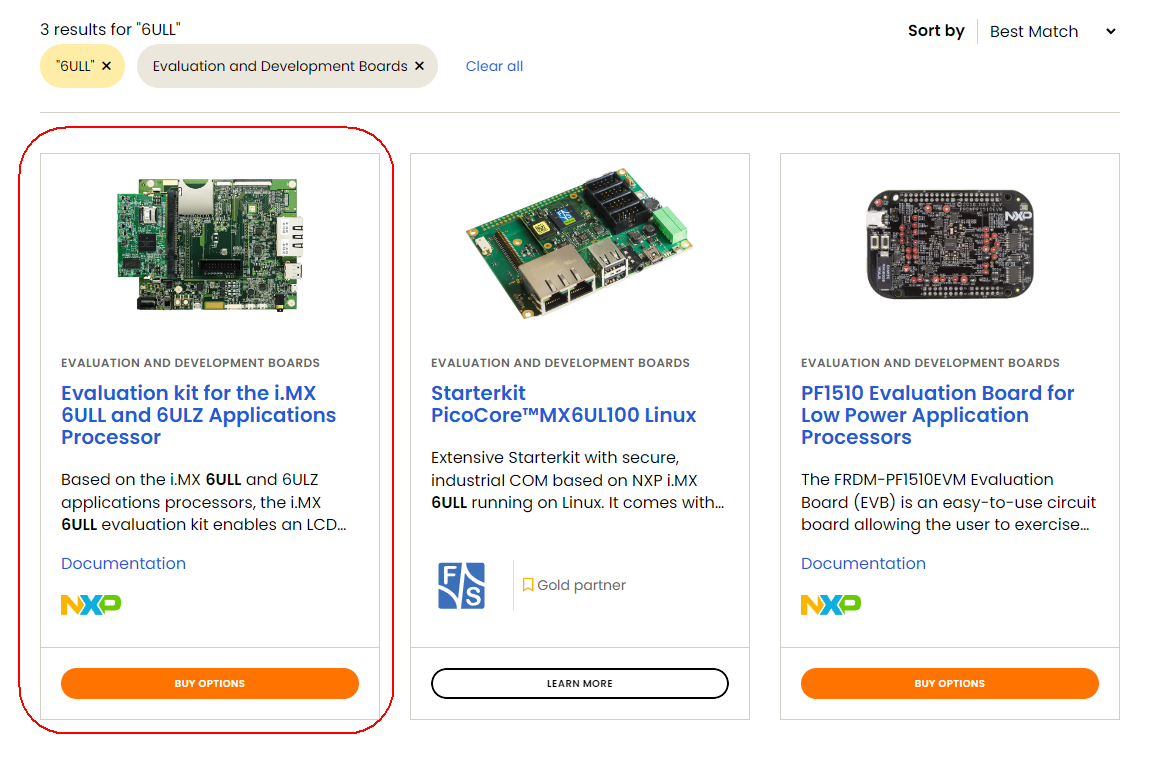
Task: Click the "6ULL" filter chip label
Action: point(75,66)
